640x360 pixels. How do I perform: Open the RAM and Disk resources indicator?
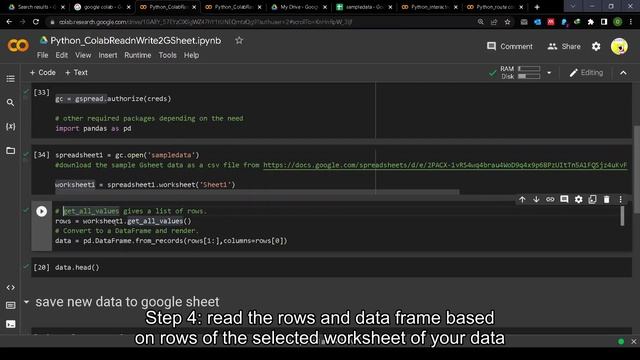(x=520, y=73)
